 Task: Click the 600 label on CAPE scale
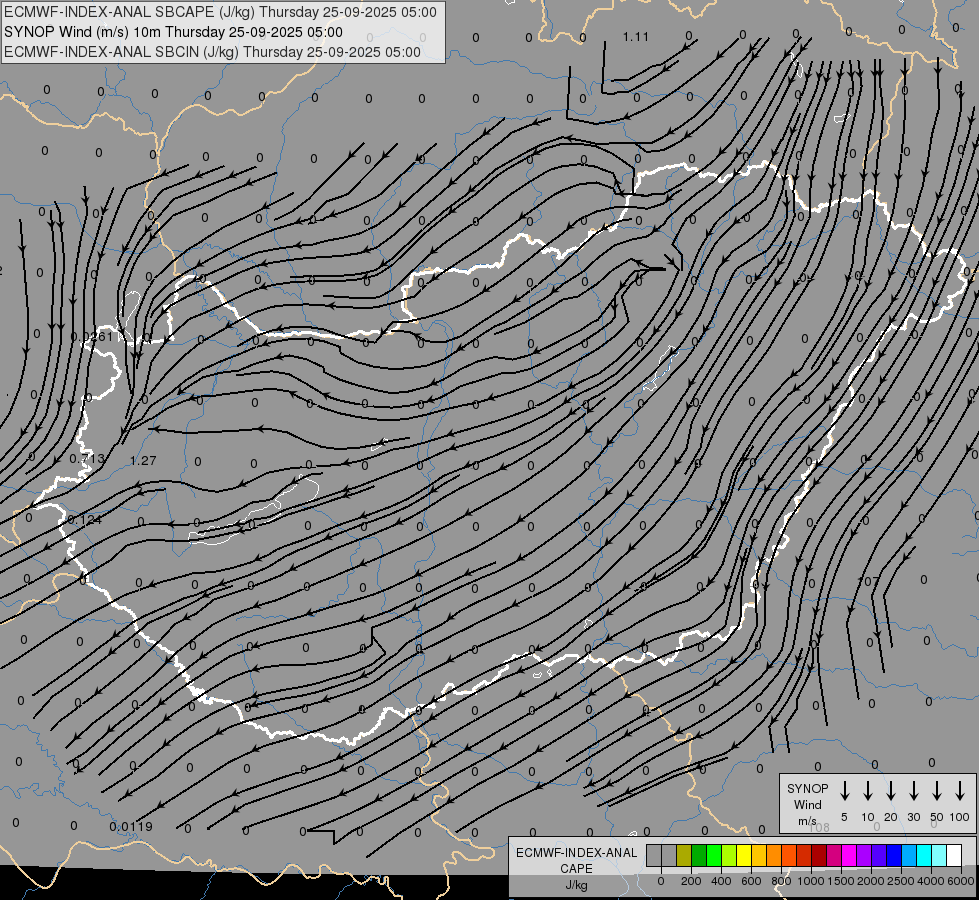[751, 881]
